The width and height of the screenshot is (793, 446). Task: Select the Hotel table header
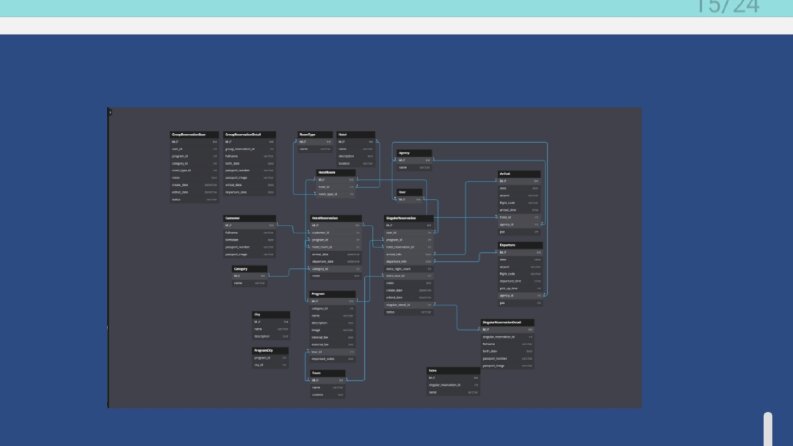[x=356, y=135]
